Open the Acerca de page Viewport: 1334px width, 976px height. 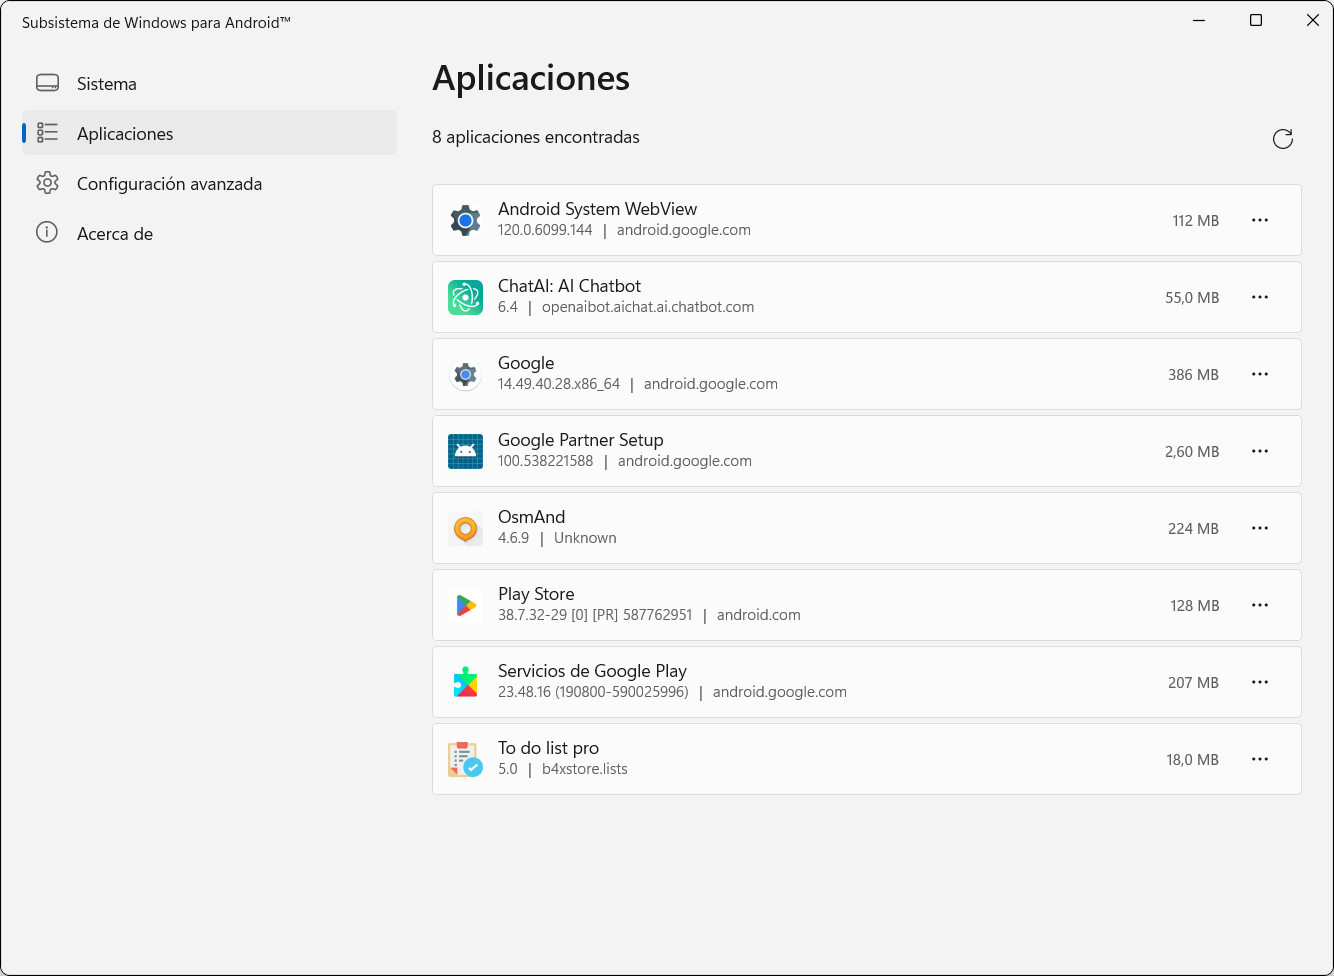point(115,234)
